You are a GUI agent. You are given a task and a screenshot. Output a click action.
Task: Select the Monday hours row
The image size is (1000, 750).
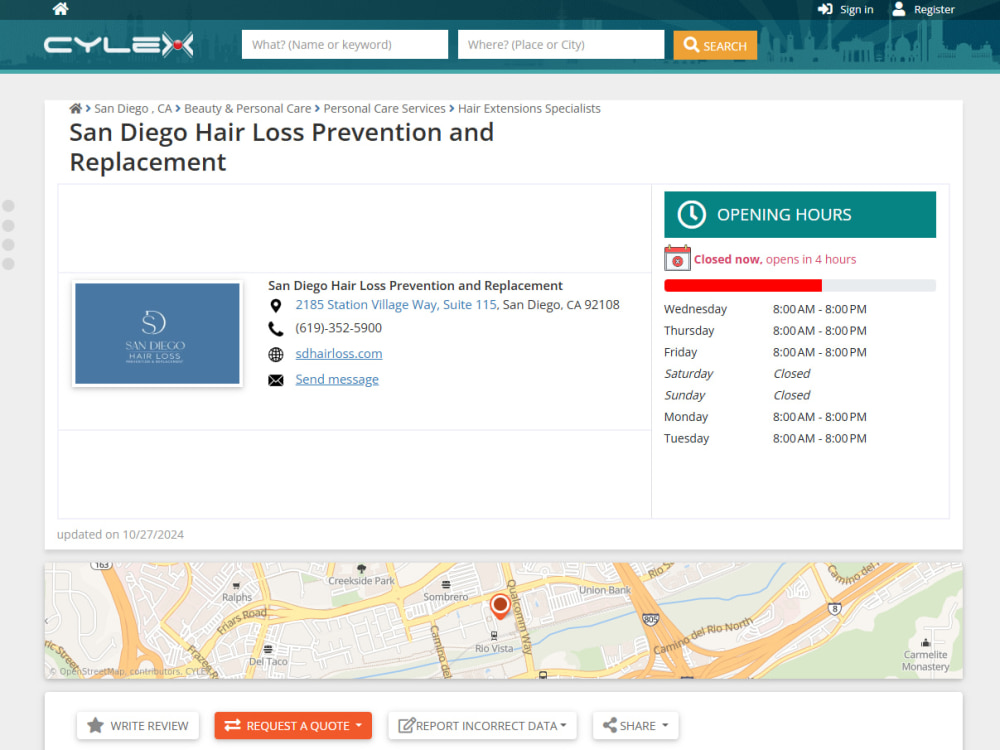765,416
